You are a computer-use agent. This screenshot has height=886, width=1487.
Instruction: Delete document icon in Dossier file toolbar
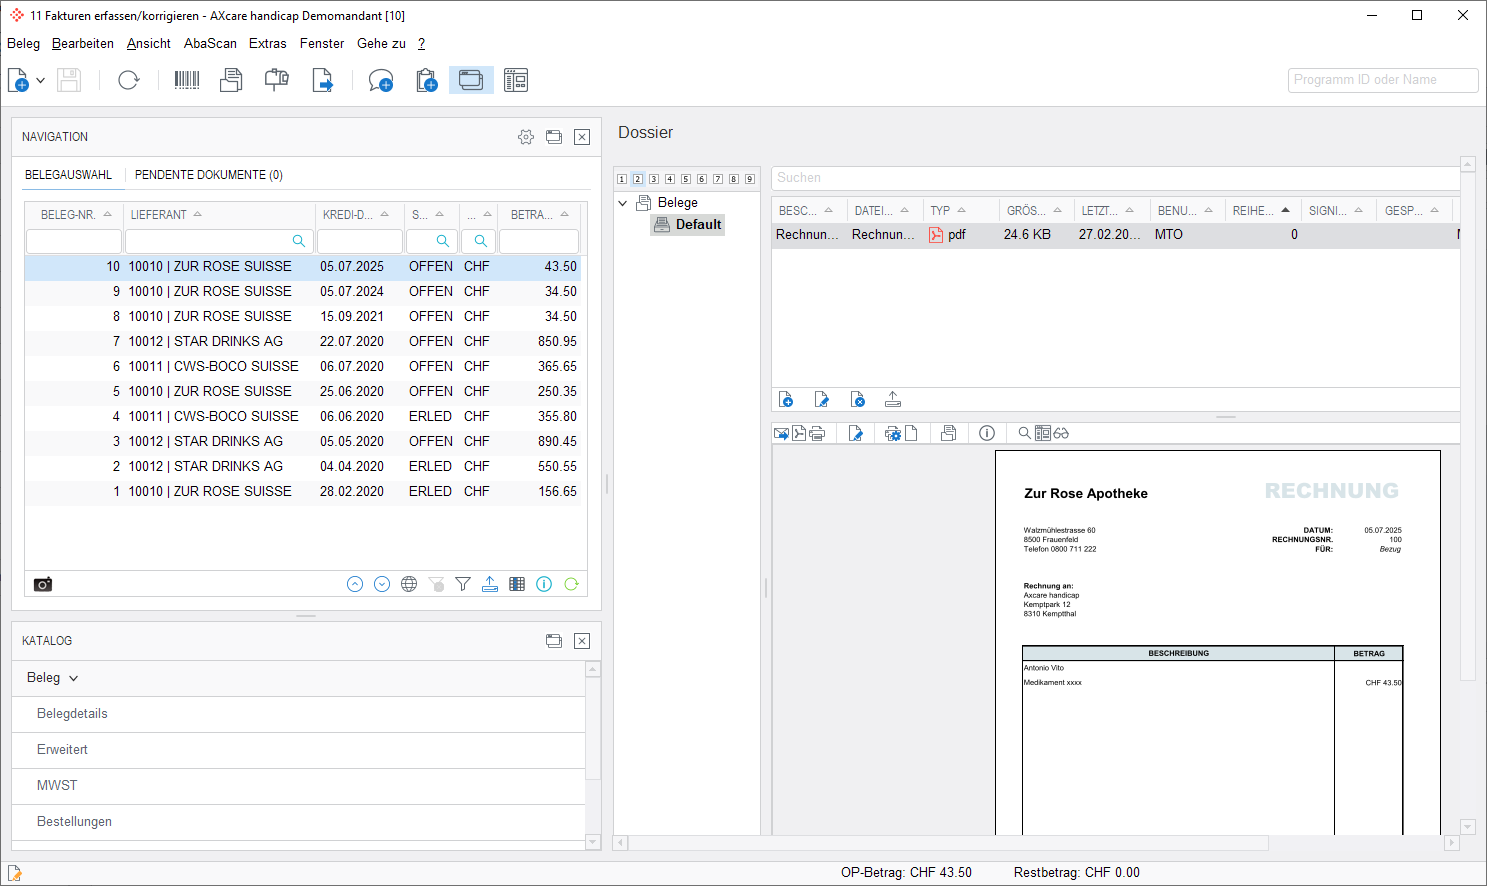point(857,400)
